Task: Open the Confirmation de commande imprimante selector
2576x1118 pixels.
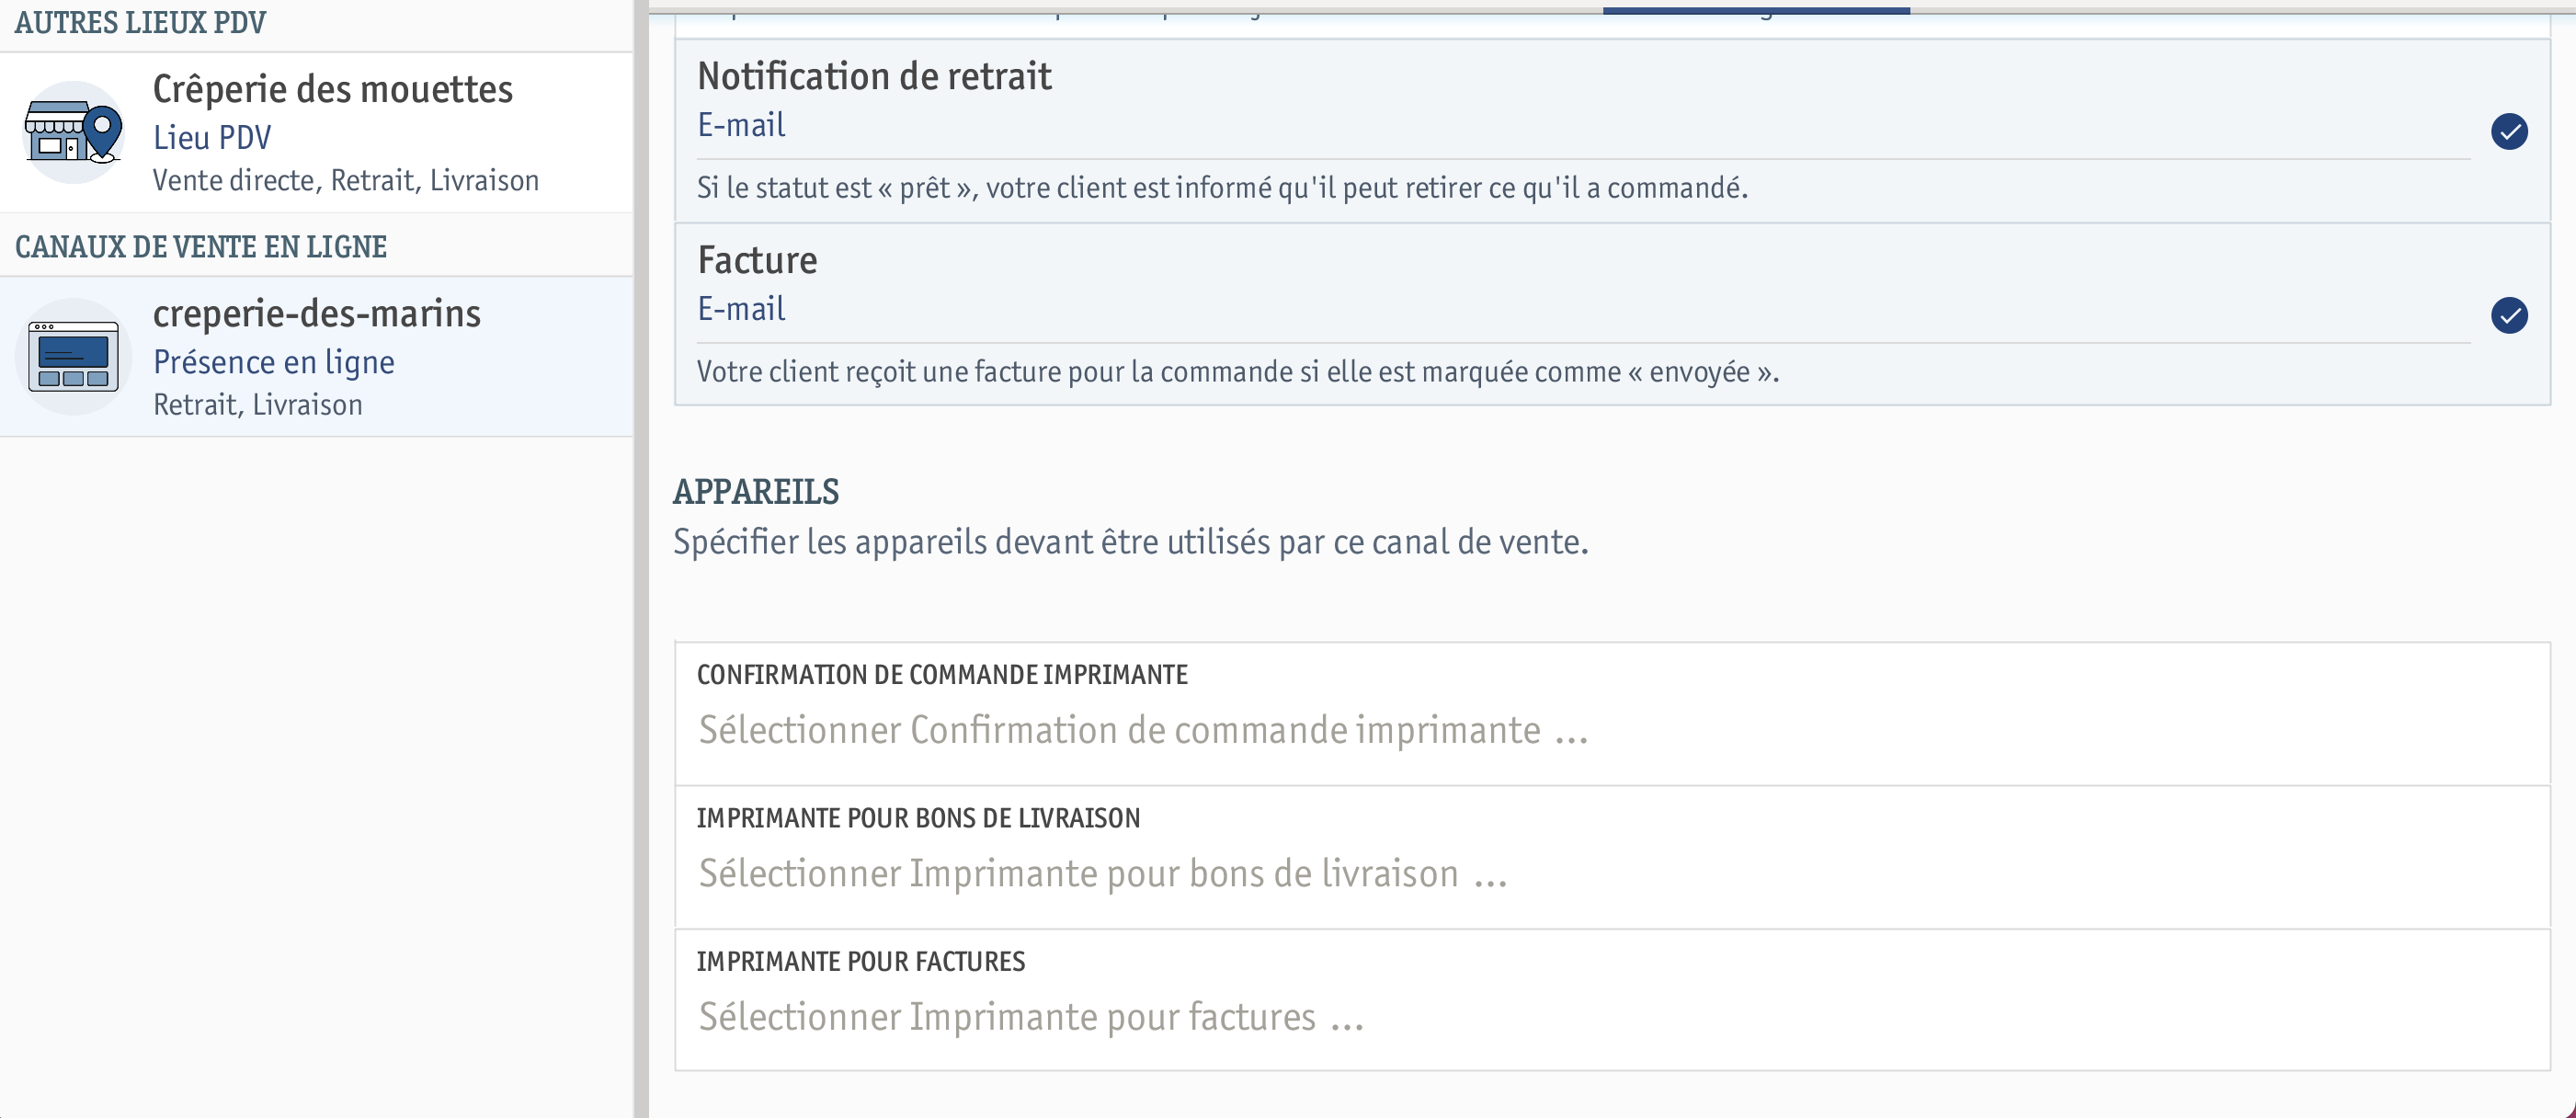Action: click(x=1612, y=714)
